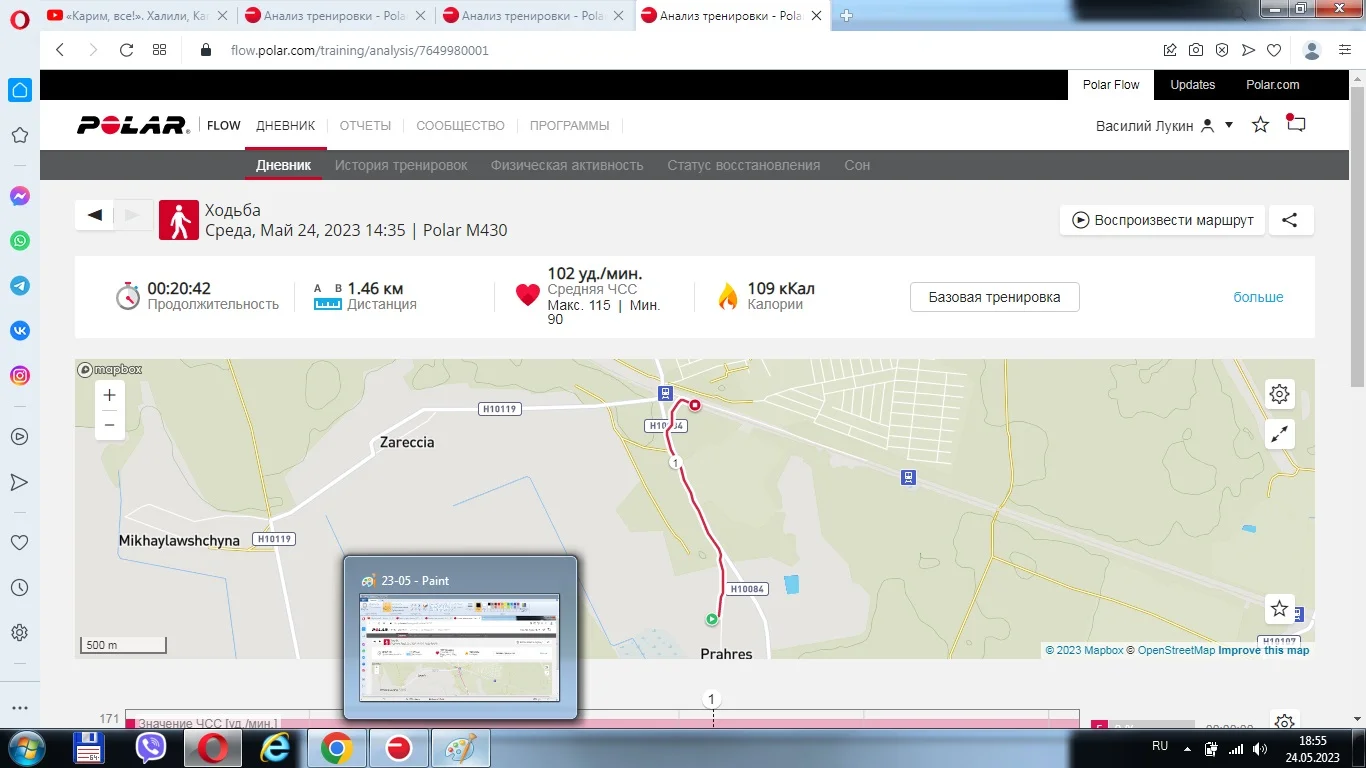Favorite this map with star button

pos(1279,608)
